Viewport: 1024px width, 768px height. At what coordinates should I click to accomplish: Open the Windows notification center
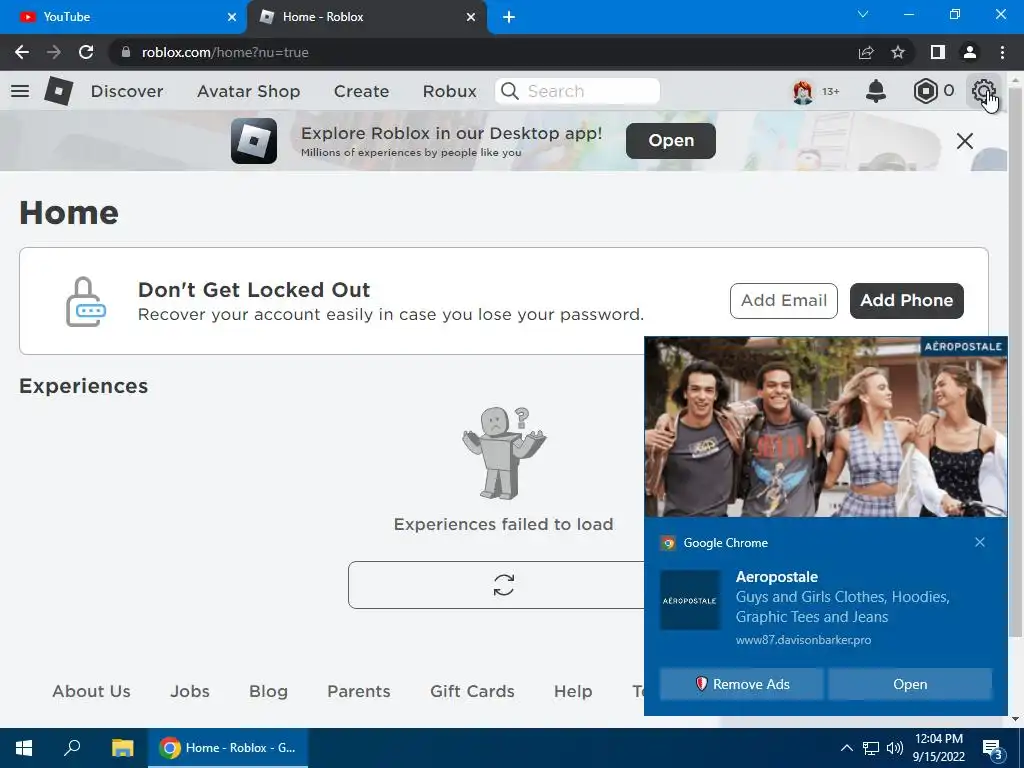click(x=993, y=749)
